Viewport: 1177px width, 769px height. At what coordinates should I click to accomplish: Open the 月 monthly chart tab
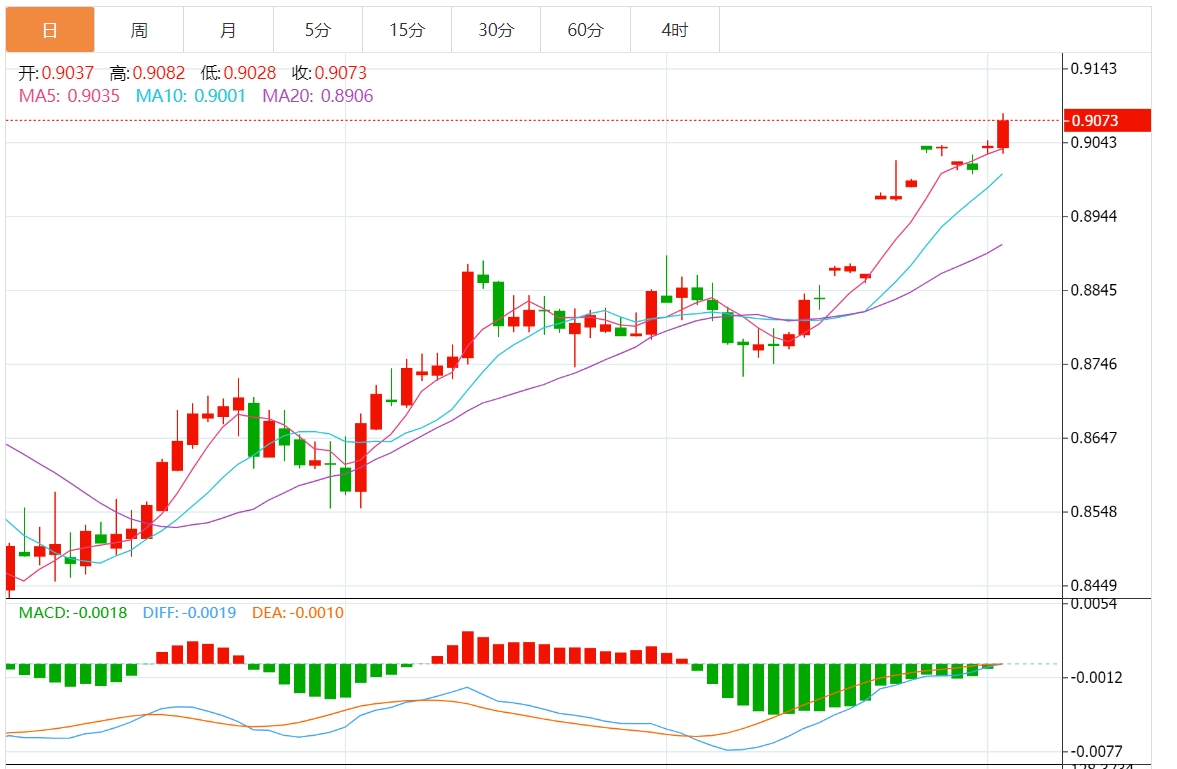coord(228,30)
